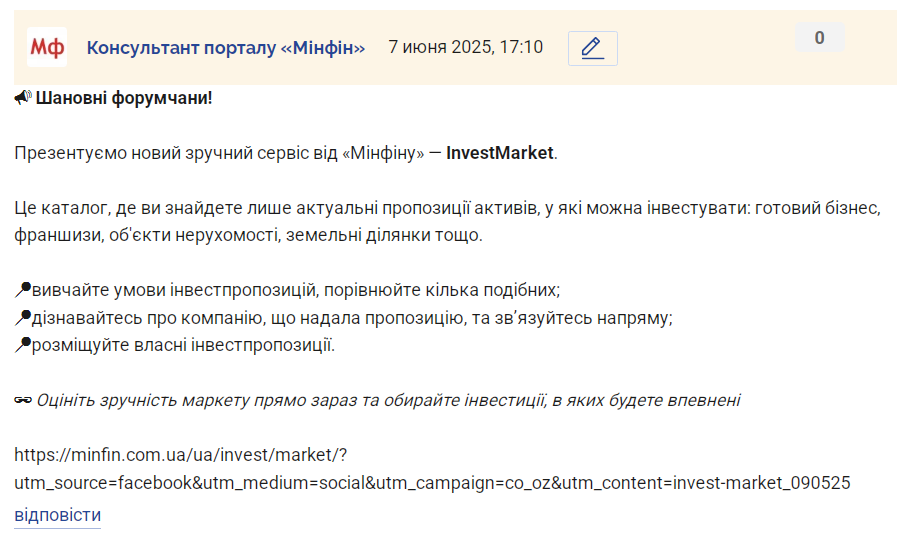Click the 7 июня 2025, 17:10 timestamp

[x=465, y=47]
